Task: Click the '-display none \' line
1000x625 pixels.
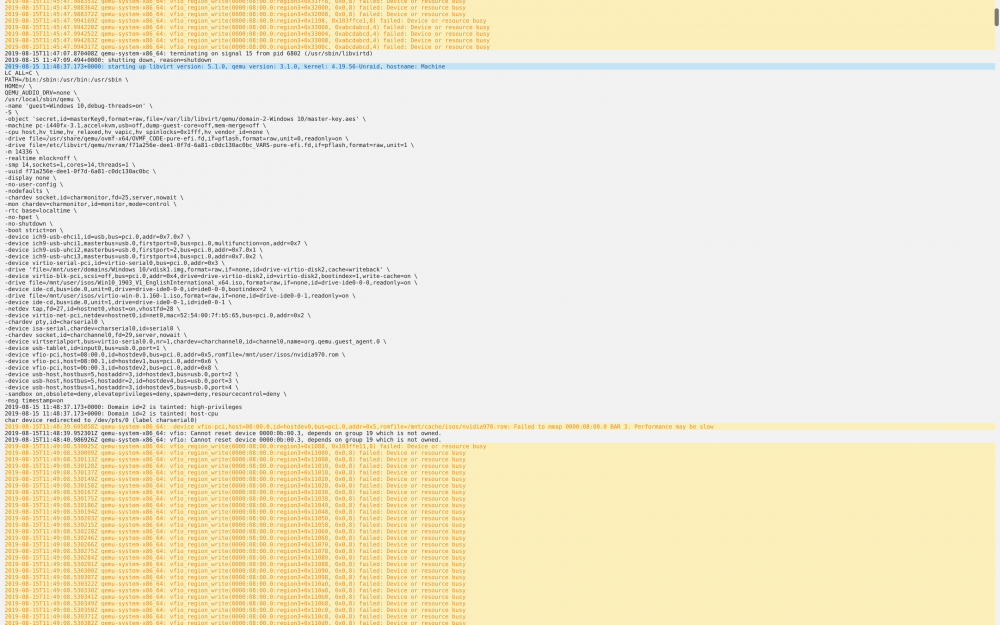Action: [31, 178]
